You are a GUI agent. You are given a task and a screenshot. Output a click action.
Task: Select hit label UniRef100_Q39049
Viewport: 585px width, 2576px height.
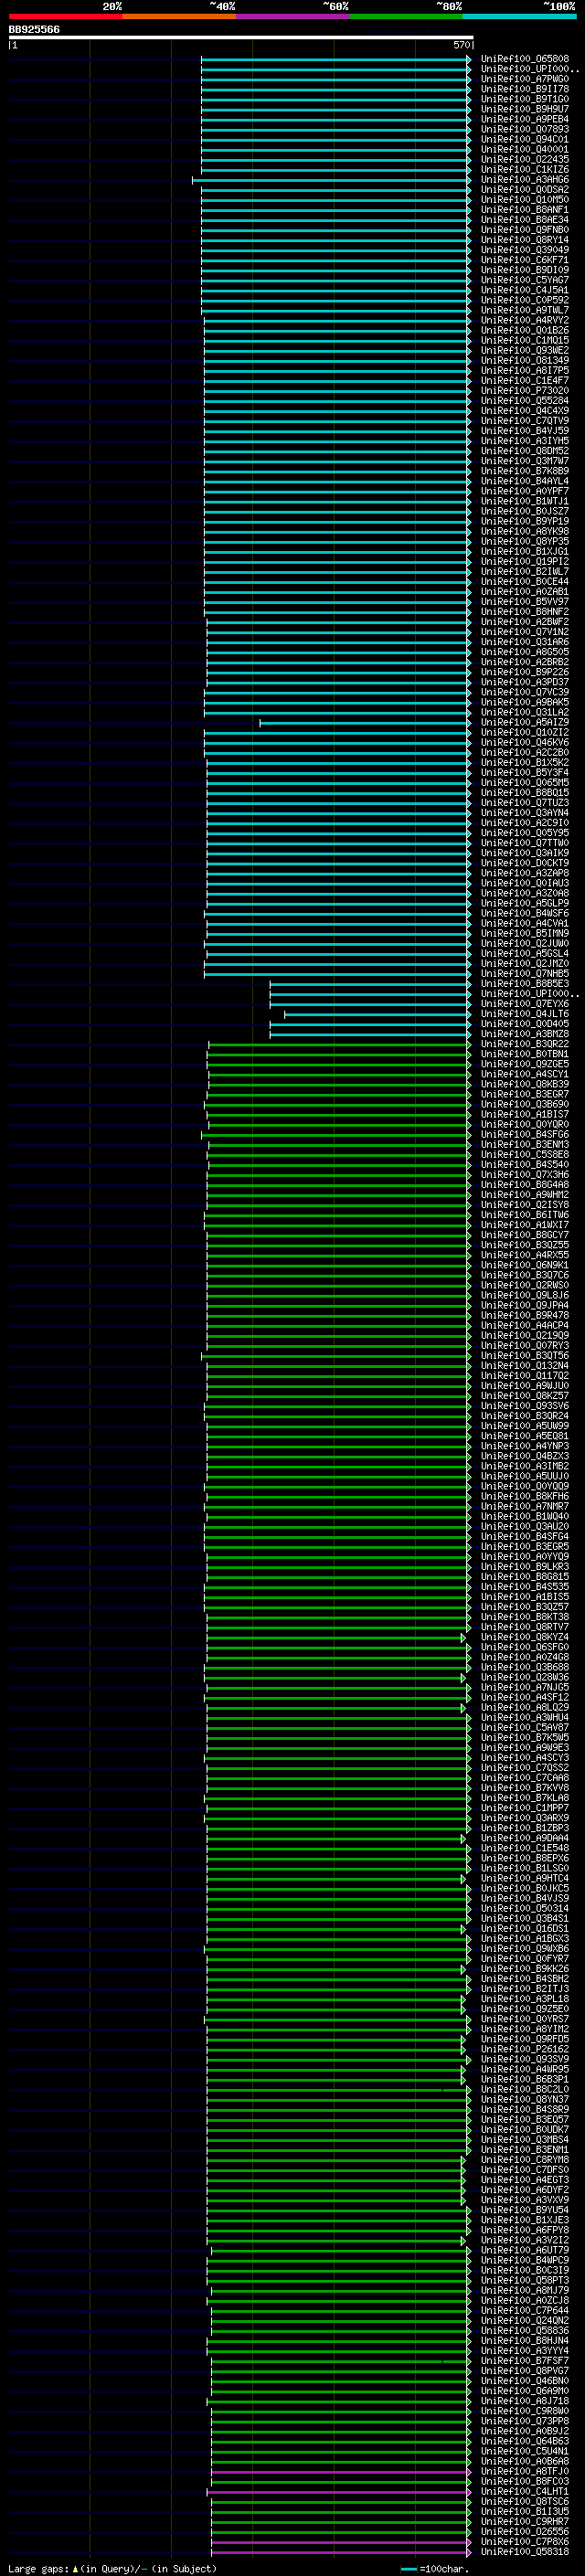coord(525,250)
